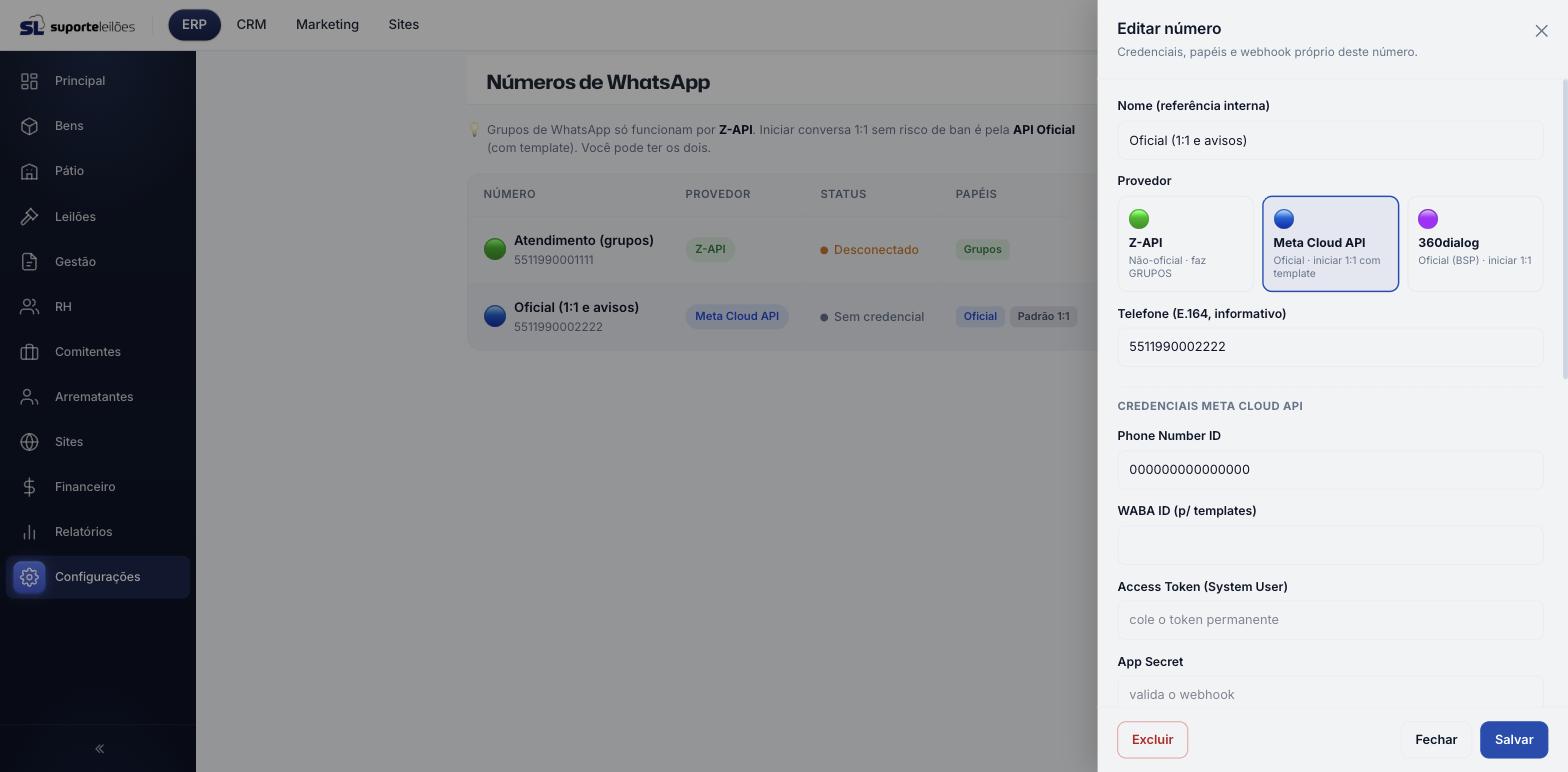The height and width of the screenshot is (772, 1568).
Task: Close the Editar número panel
Action: (x=1541, y=31)
